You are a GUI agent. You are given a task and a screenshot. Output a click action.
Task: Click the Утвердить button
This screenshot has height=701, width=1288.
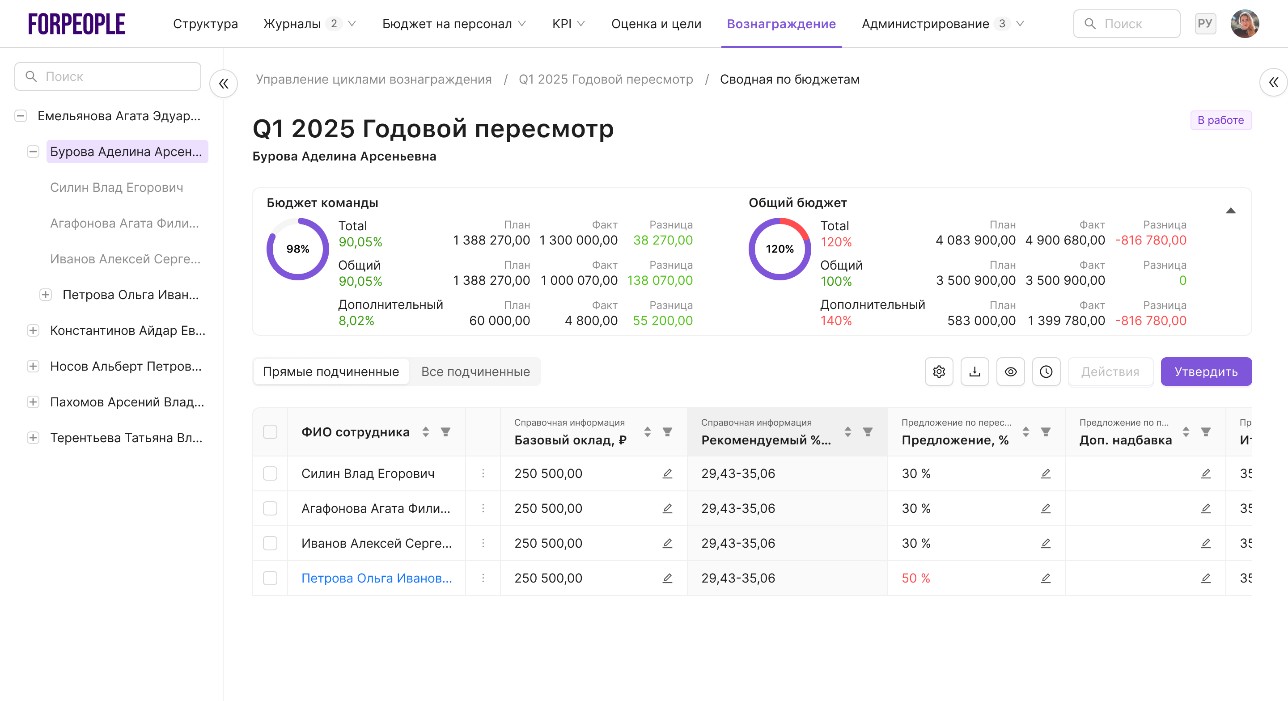[1206, 371]
